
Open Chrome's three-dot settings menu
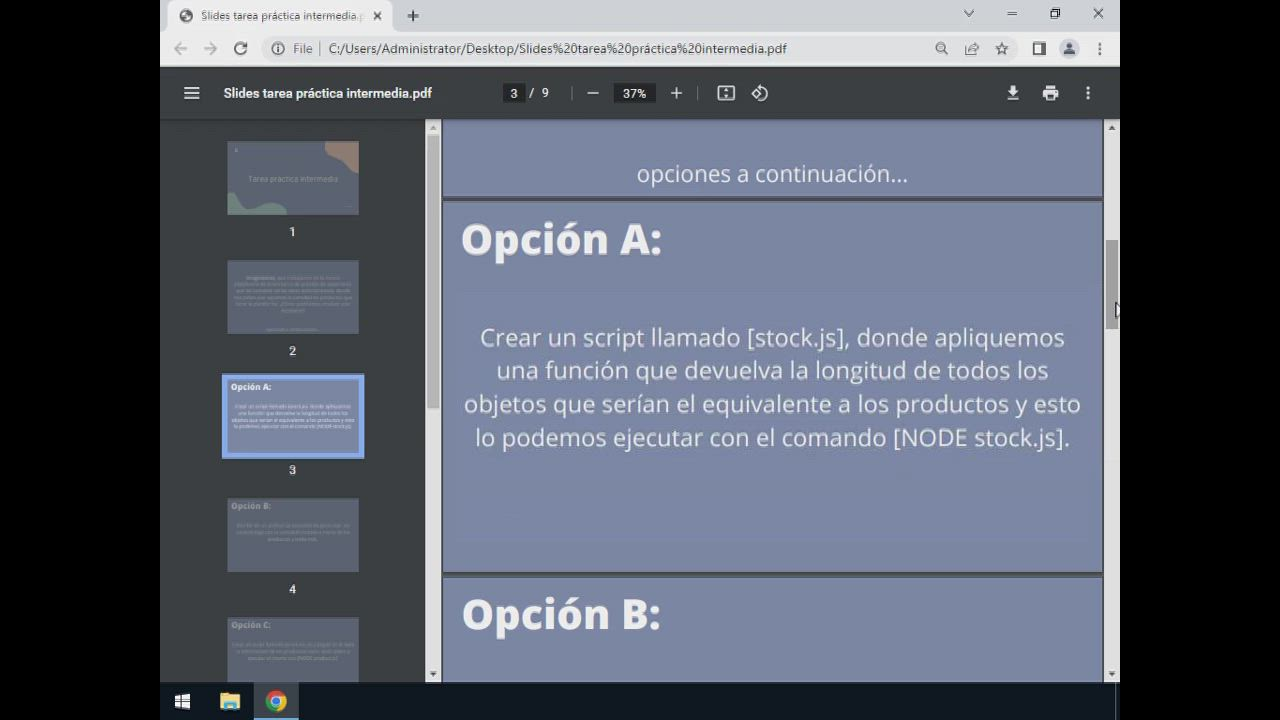pos(1099,48)
